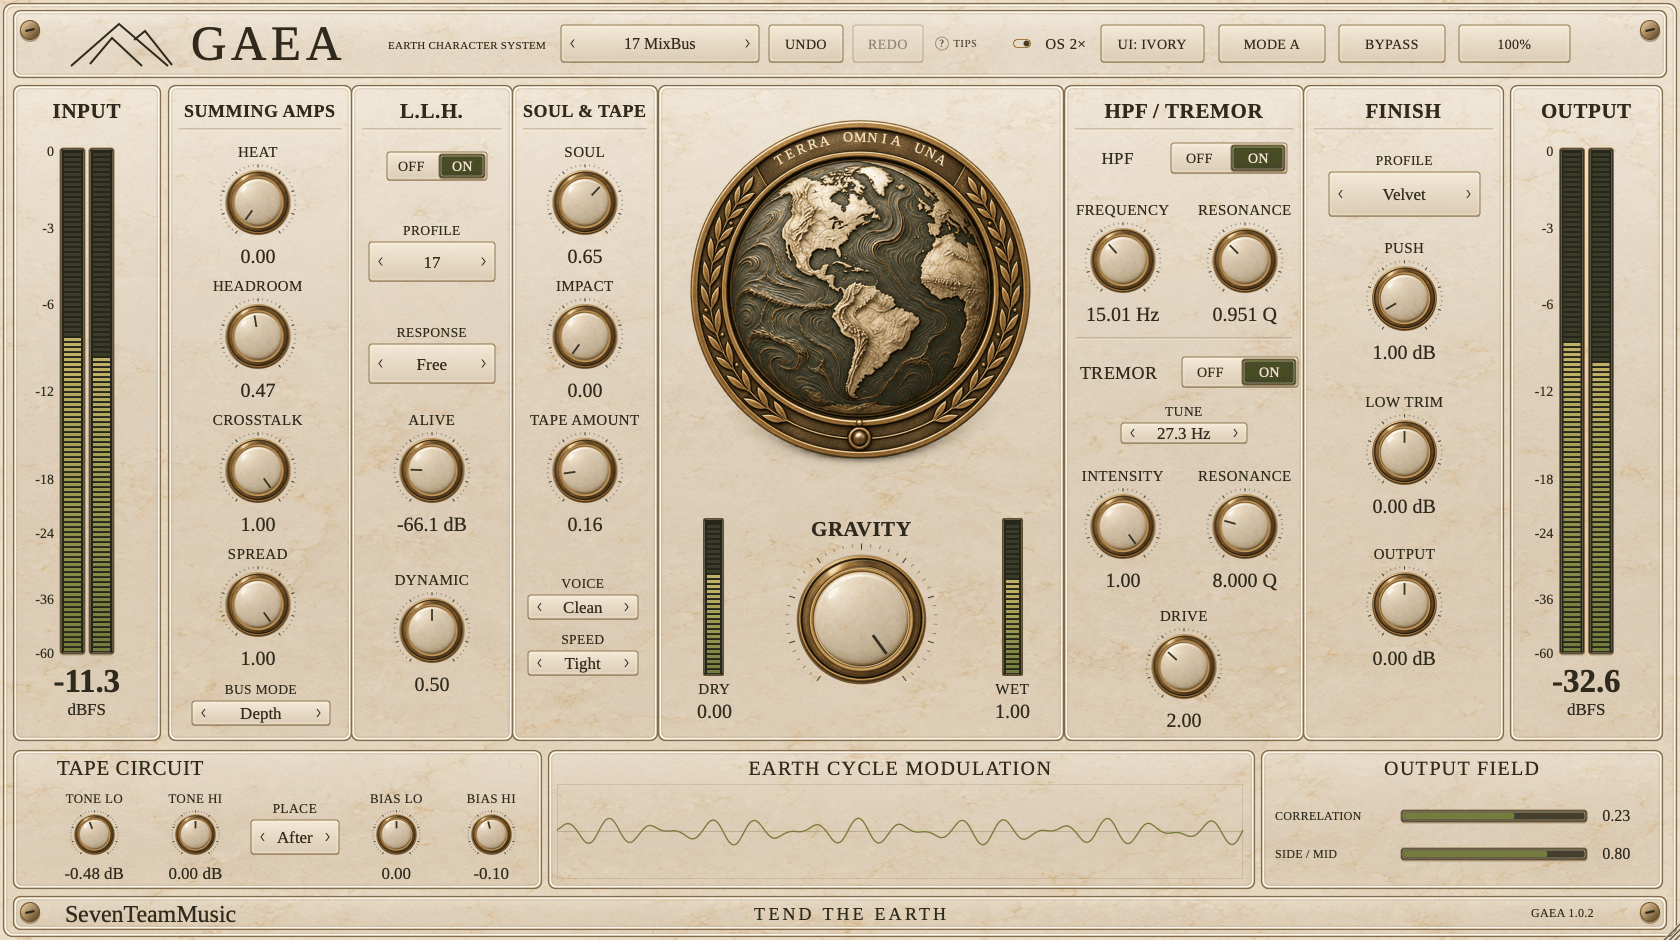
Task: Open the SPEED selector showing Tight
Action: click(x=583, y=663)
